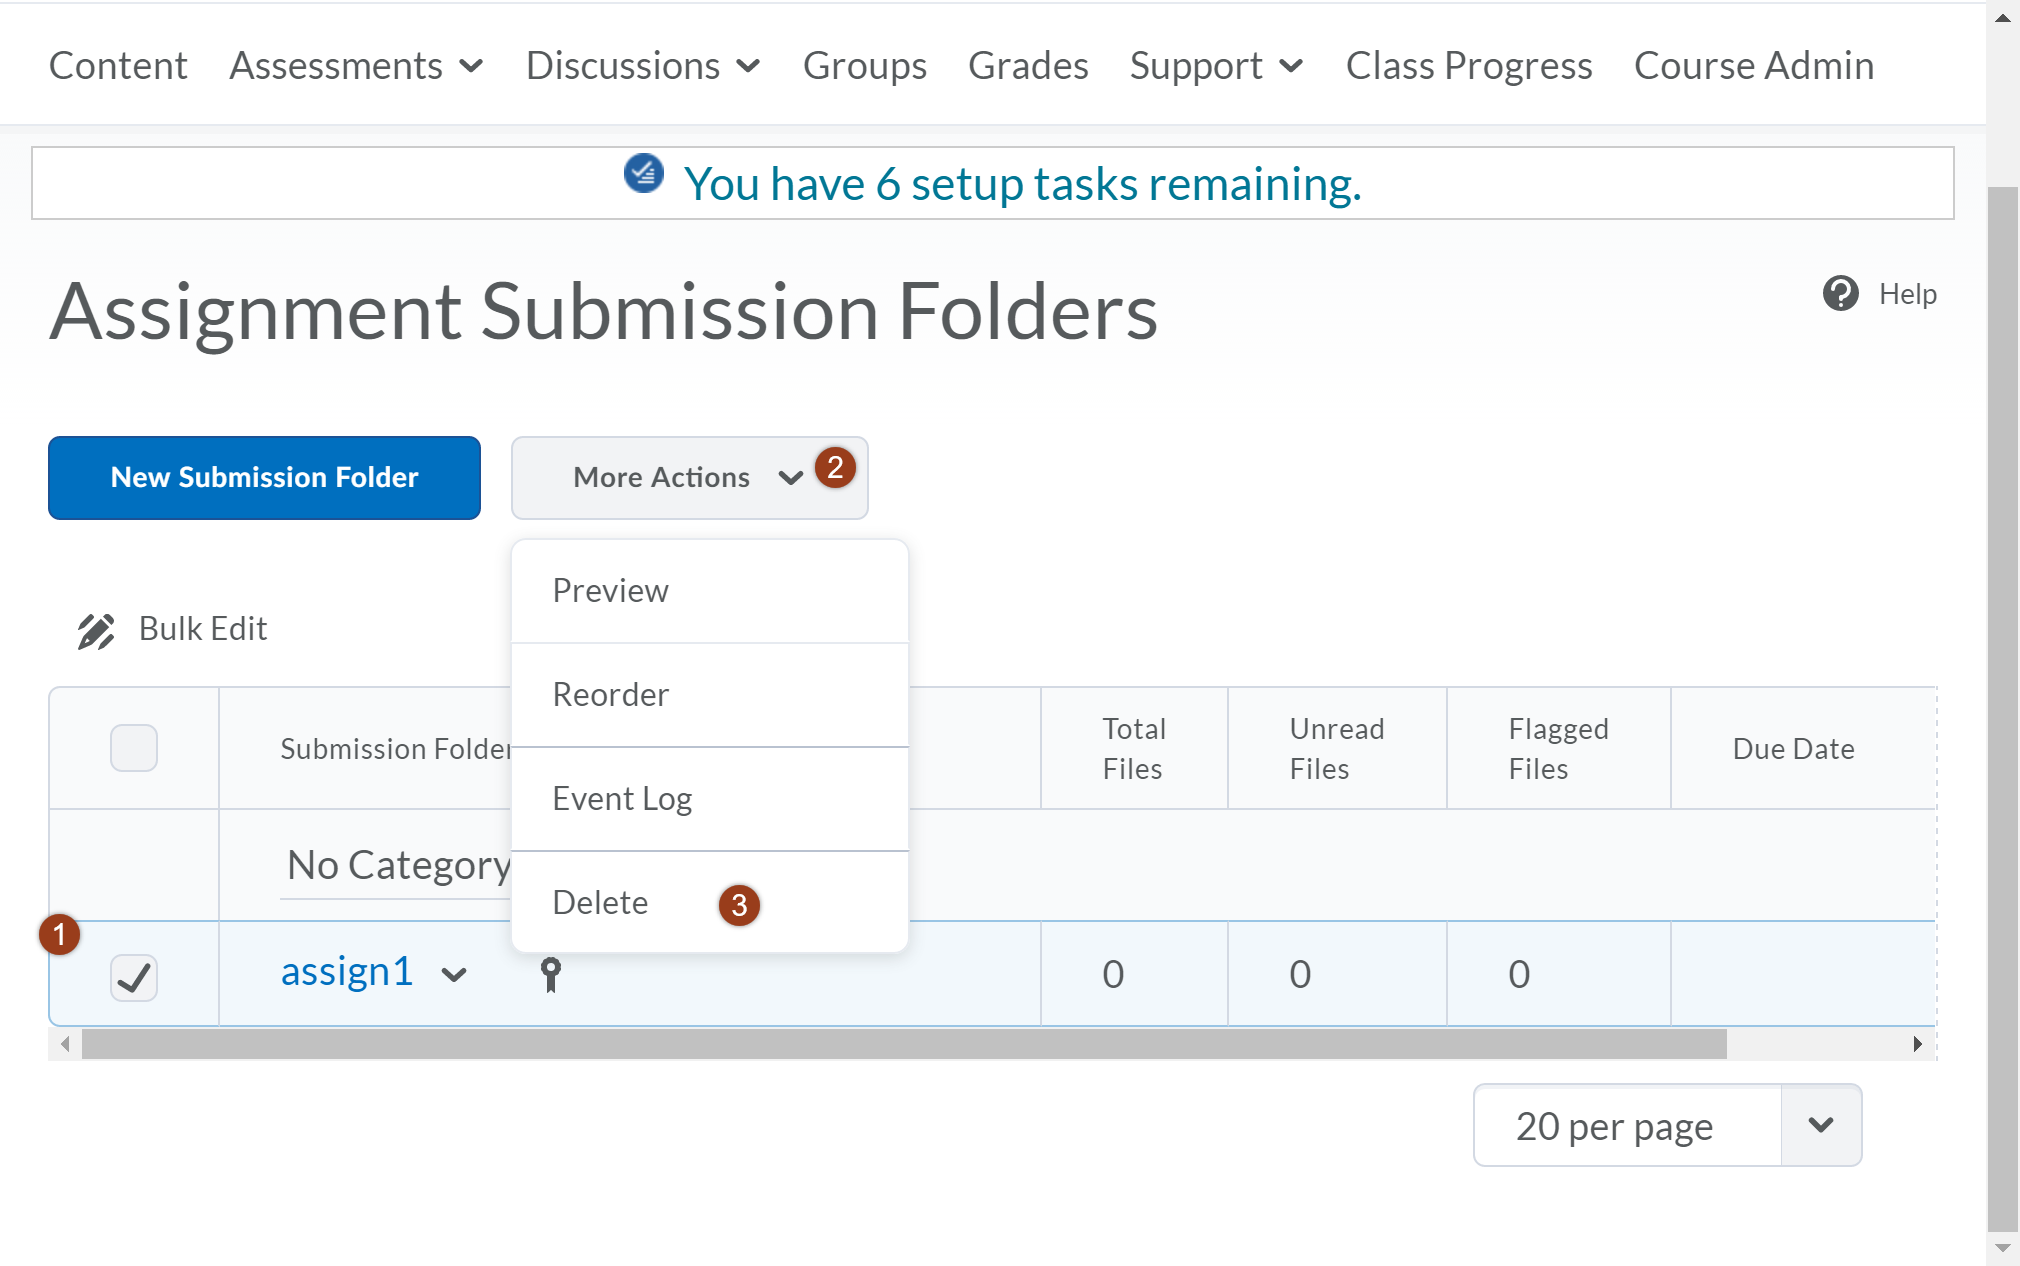The width and height of the screenshot is (2020, 1266).
Task: Open the setup tasks remaining link
Action: [x=1022, y=184]
